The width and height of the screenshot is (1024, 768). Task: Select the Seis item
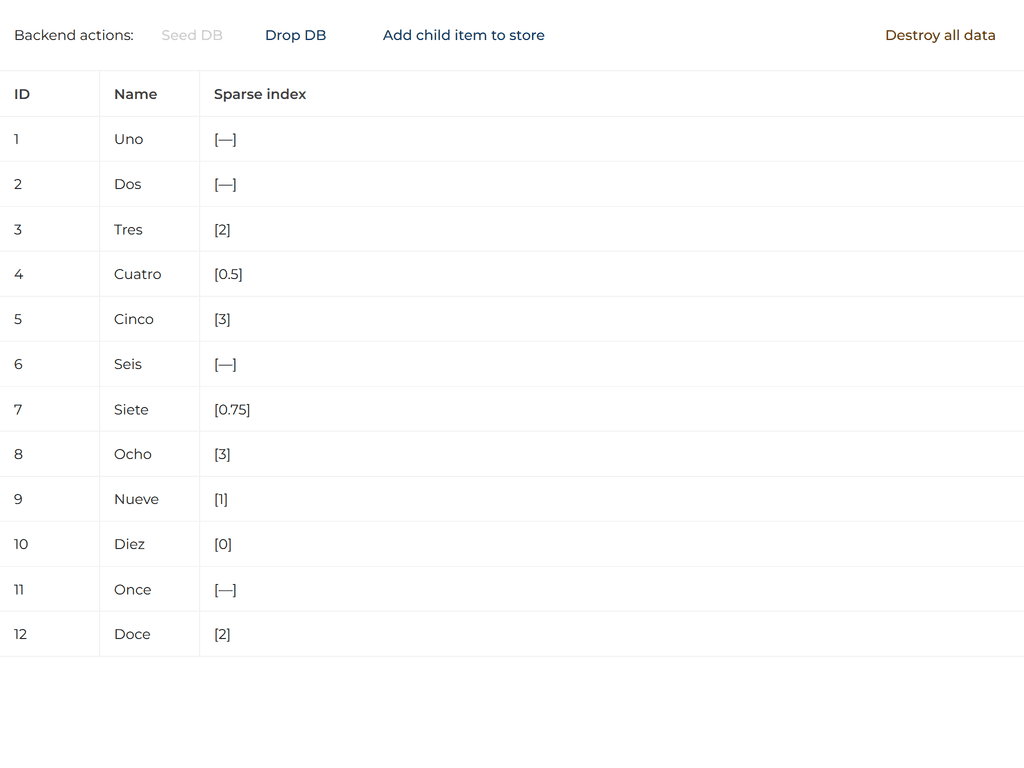point(127,364)
